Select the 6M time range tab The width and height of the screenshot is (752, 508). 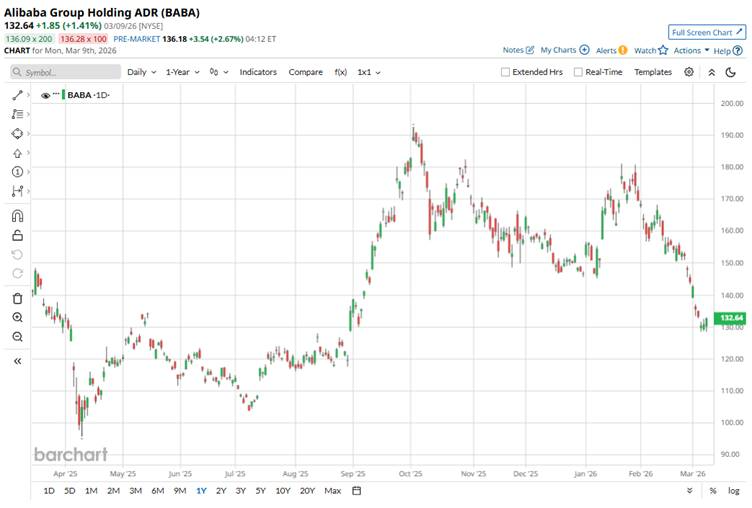tap(158, 491)
